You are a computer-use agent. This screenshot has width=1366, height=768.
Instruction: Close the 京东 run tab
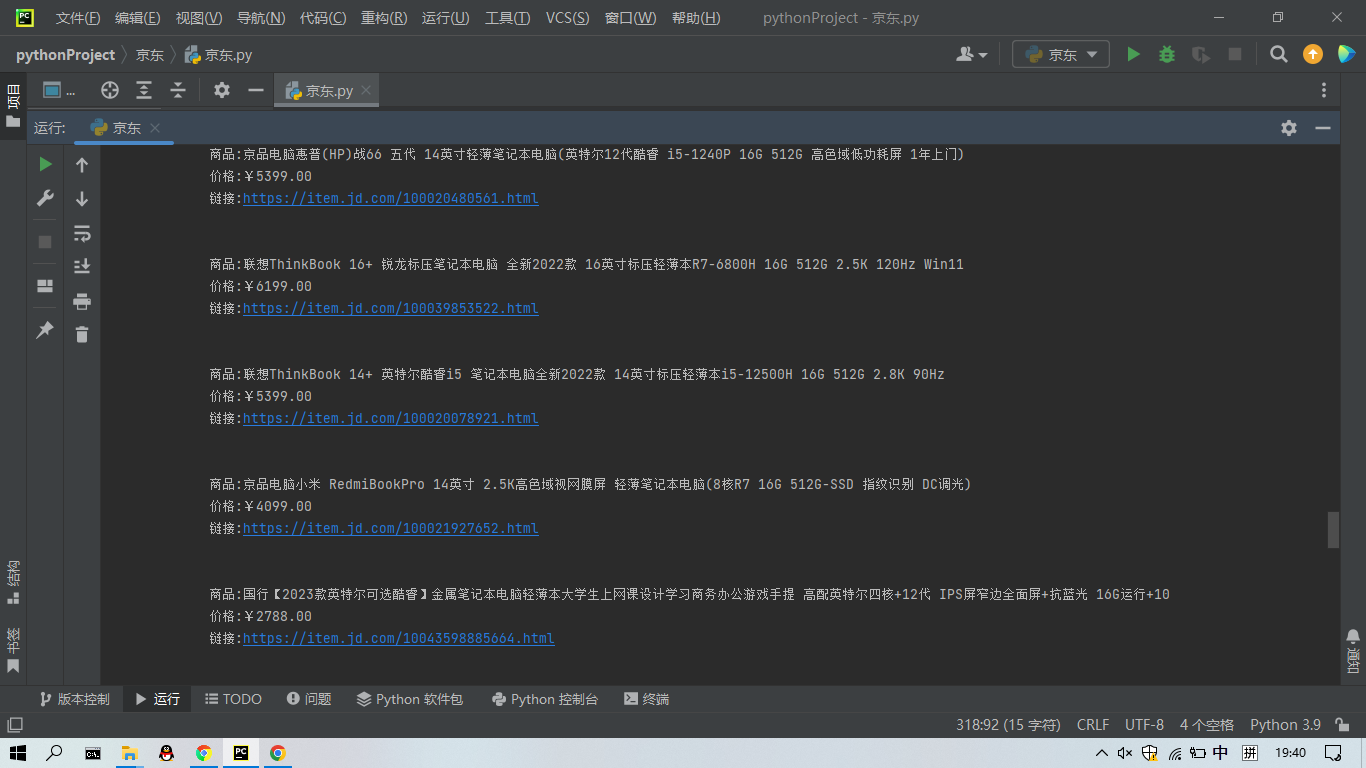click(154, 128)
